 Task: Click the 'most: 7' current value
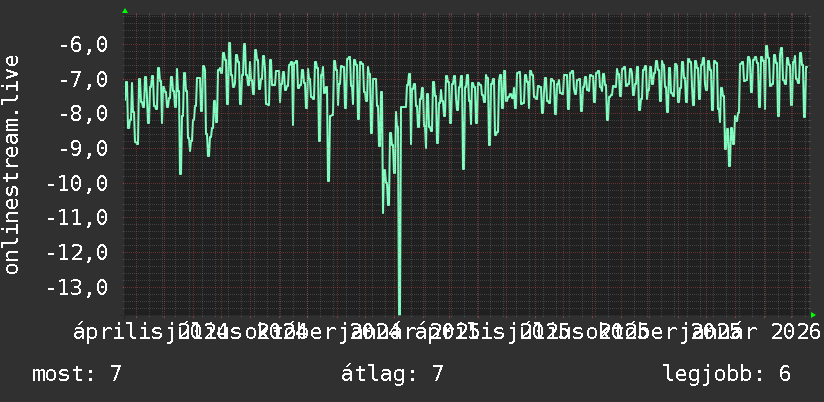[77, 374]
